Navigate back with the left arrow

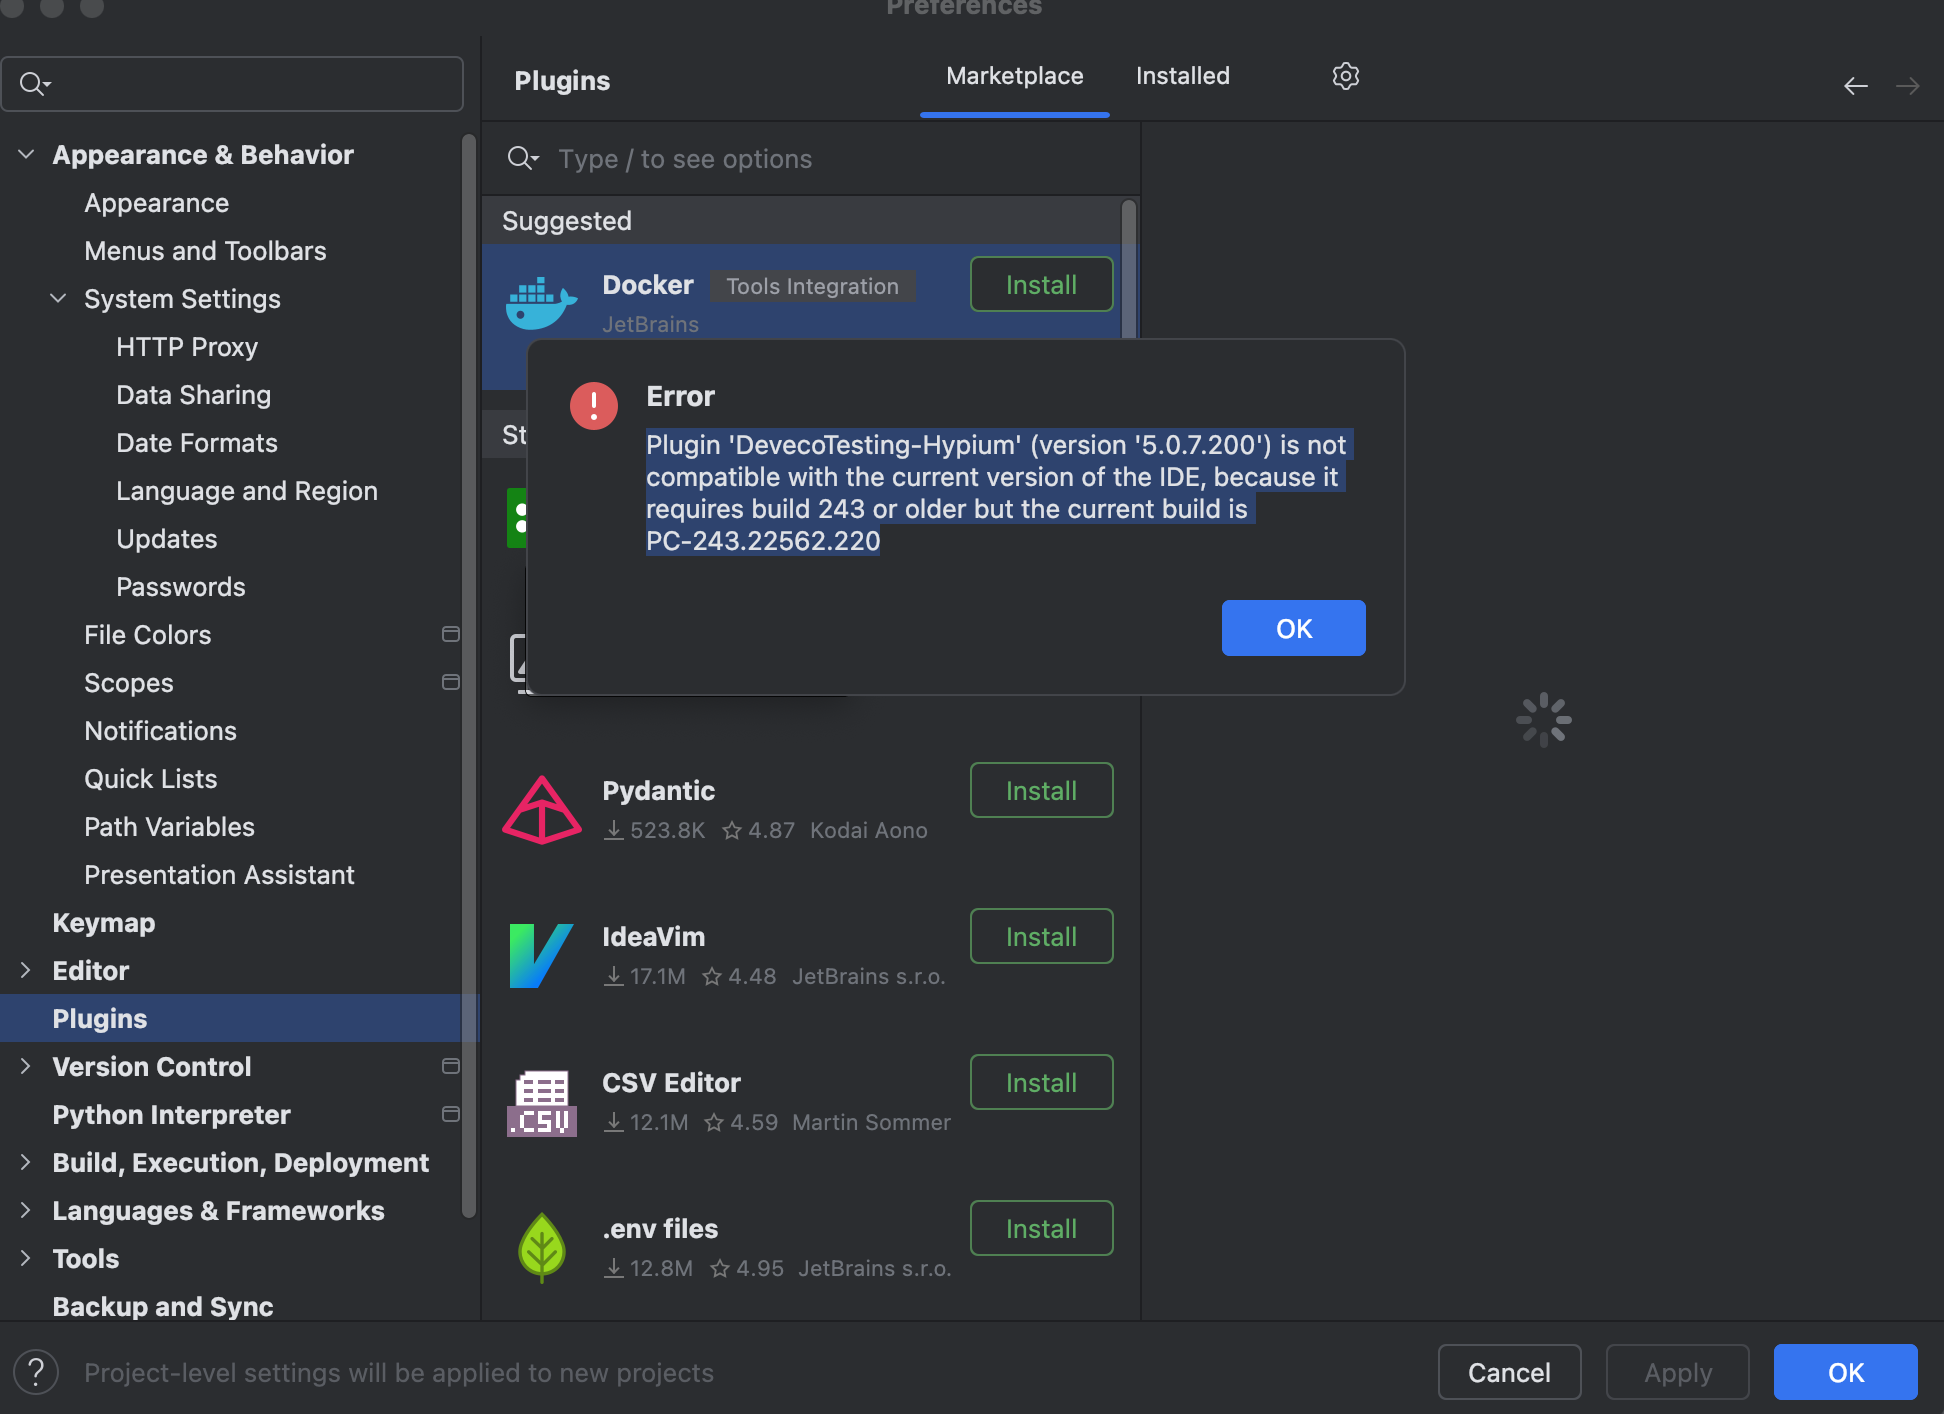1855,86
